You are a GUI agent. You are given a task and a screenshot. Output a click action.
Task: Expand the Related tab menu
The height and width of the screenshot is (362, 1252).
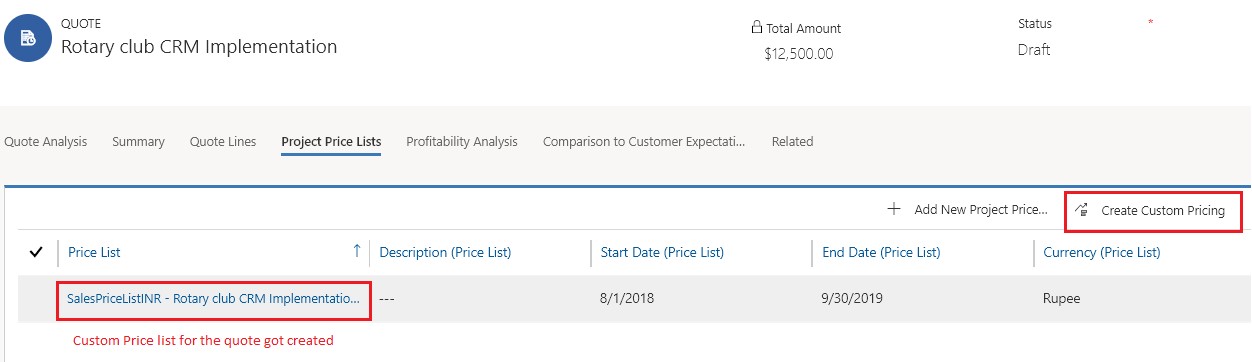pyautogui.click(x=792, y=142)
